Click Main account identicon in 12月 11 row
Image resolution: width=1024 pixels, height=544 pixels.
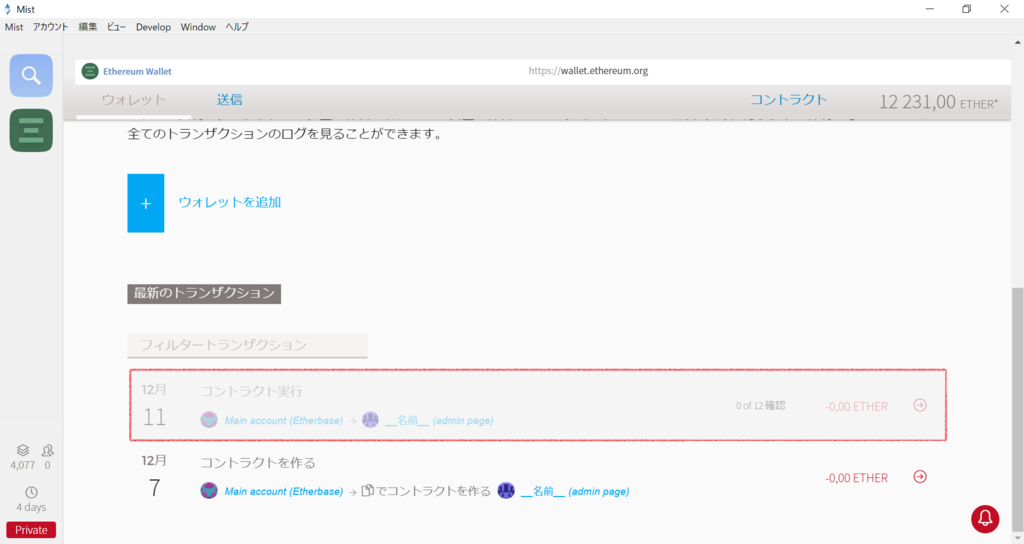tap(209, 420)
